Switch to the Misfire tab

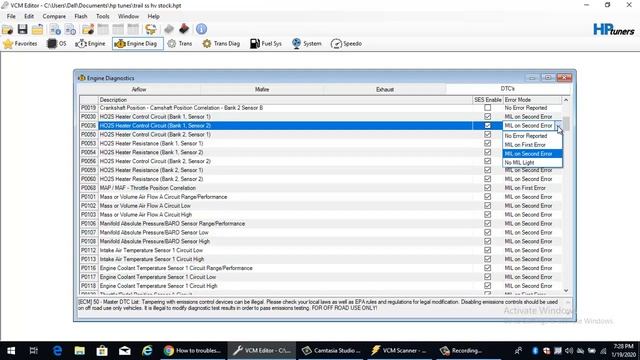click(262, 89)
